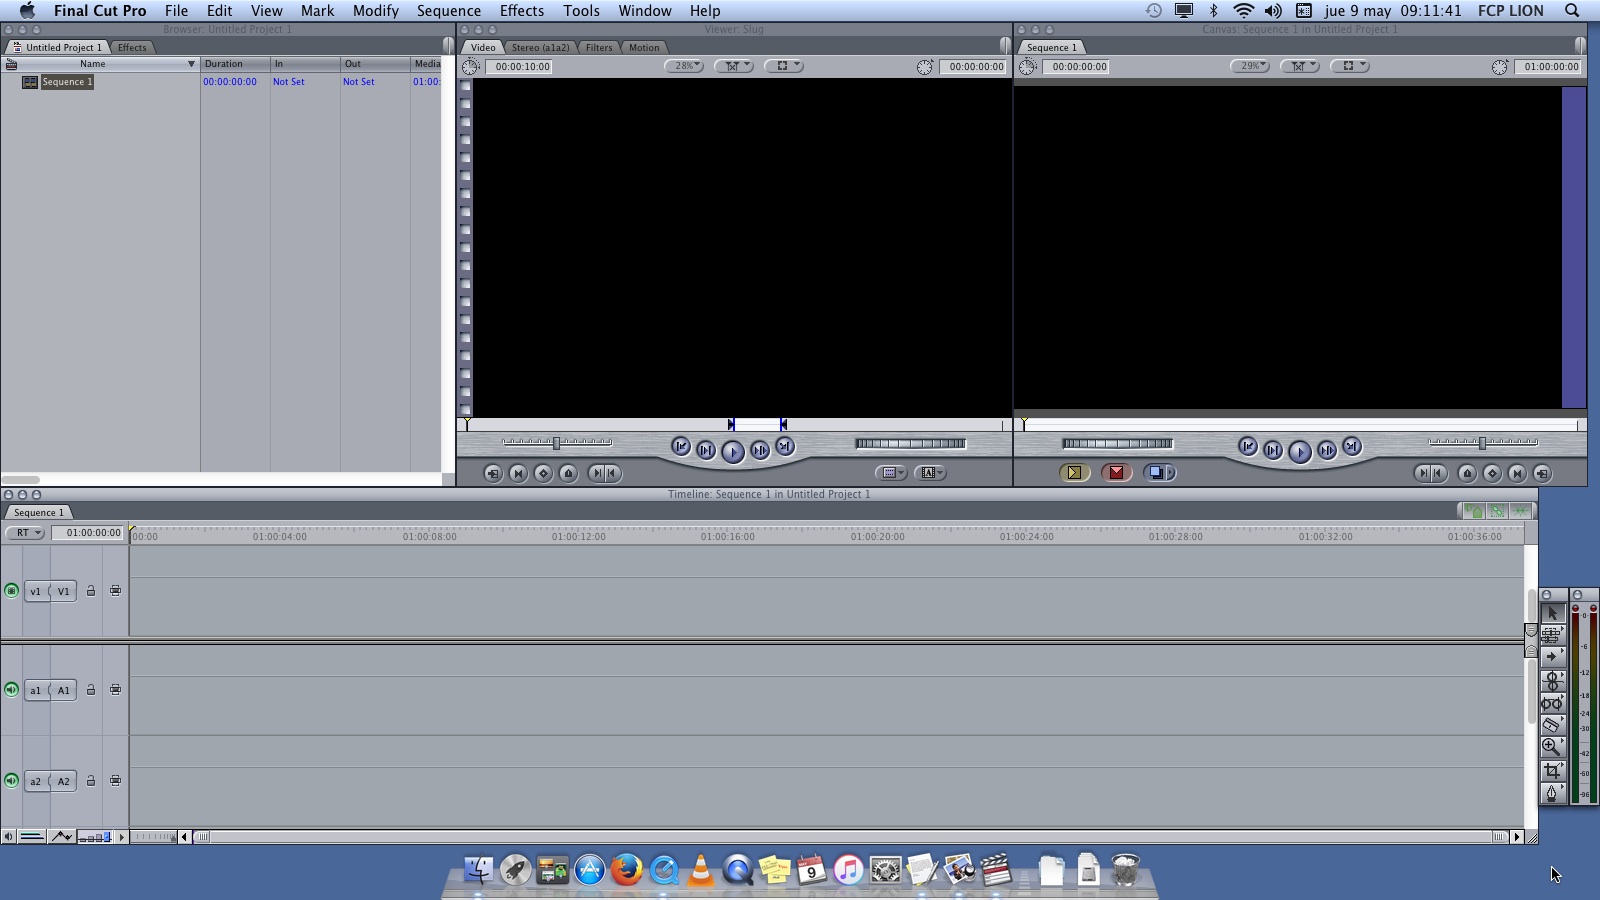The height and width of the screenshot is (900, 1600).
Task: Lock the A1 track
Action: point(91,690)
